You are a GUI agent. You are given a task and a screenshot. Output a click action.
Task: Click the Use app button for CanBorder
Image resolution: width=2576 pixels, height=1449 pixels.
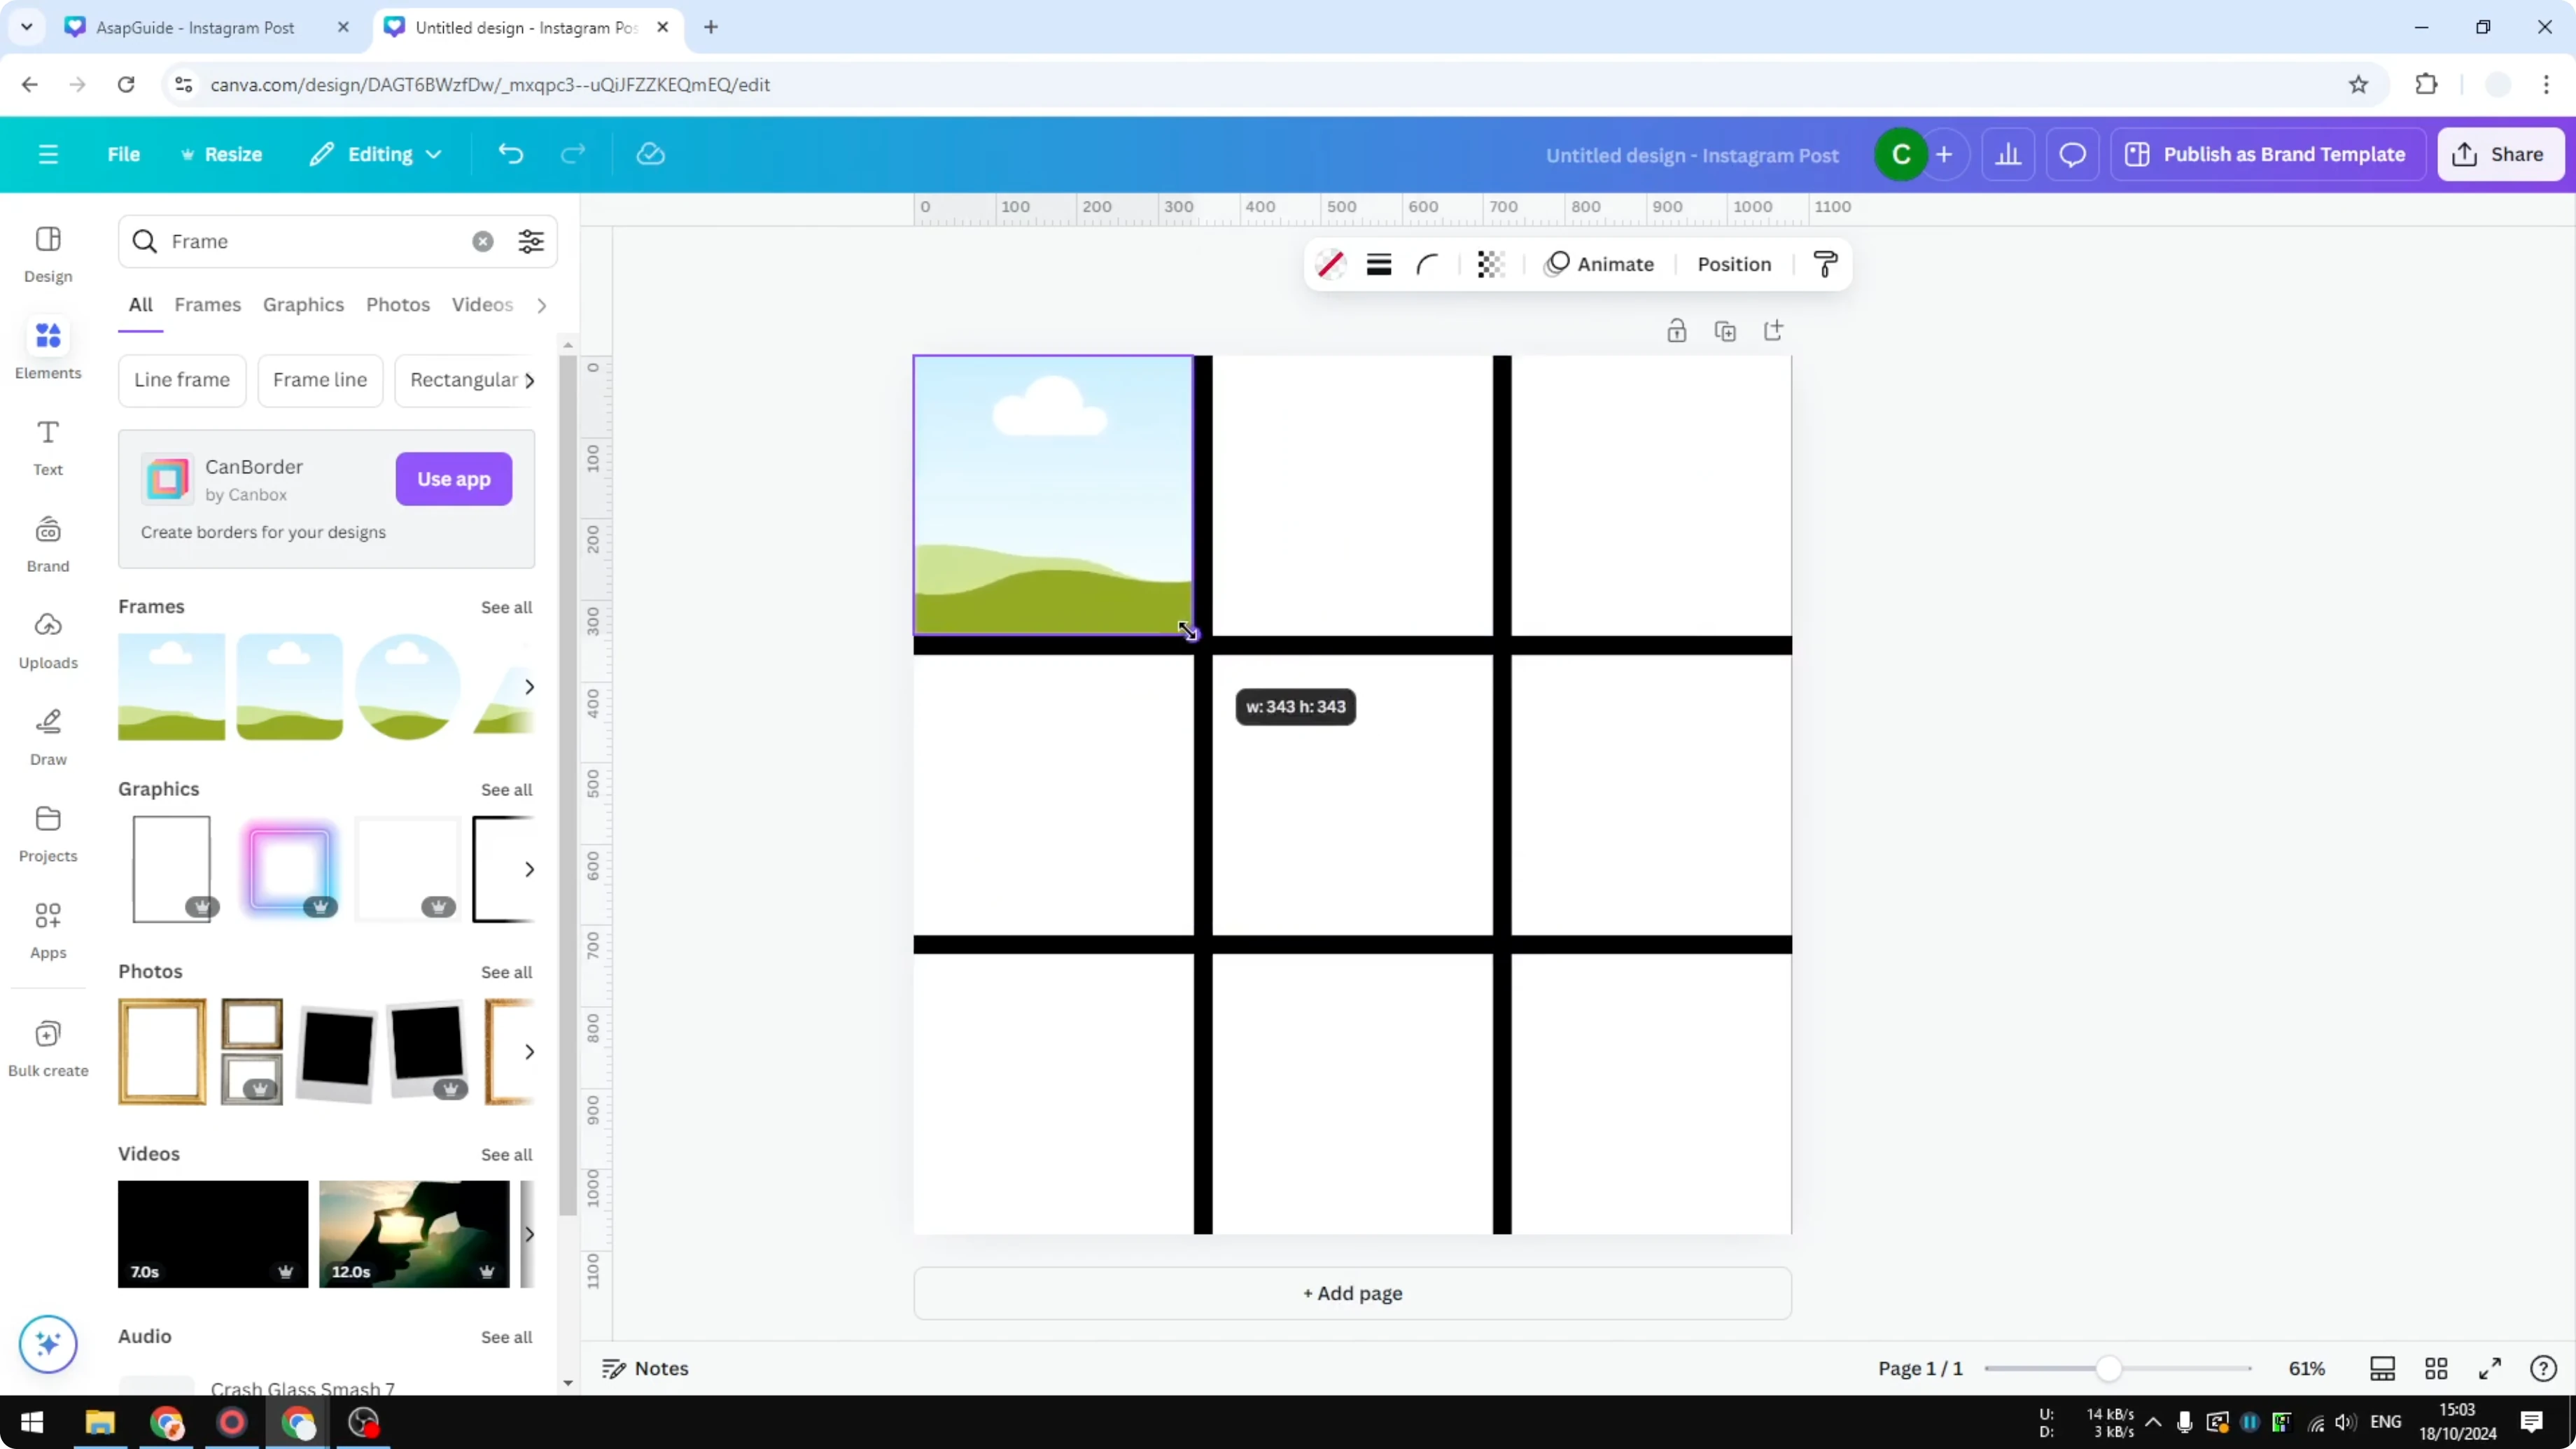coord(453,479)
